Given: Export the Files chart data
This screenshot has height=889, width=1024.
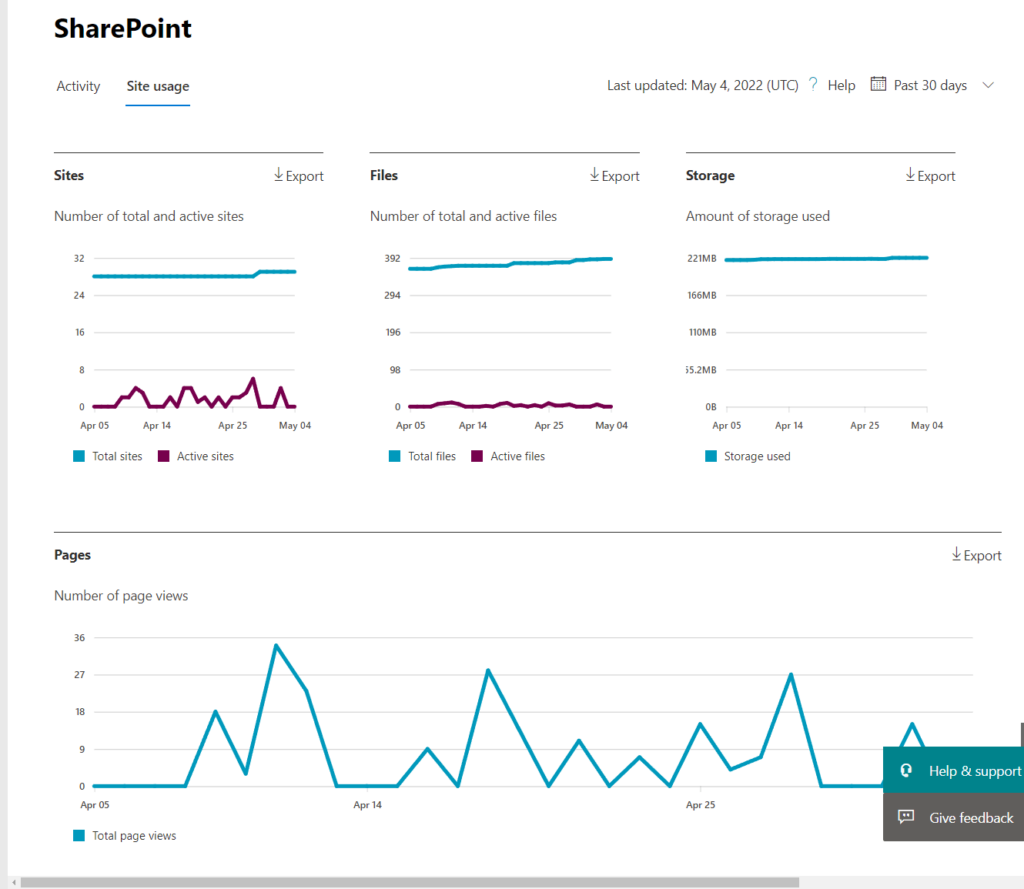Looking at the screenshot, I should [615, 176].
